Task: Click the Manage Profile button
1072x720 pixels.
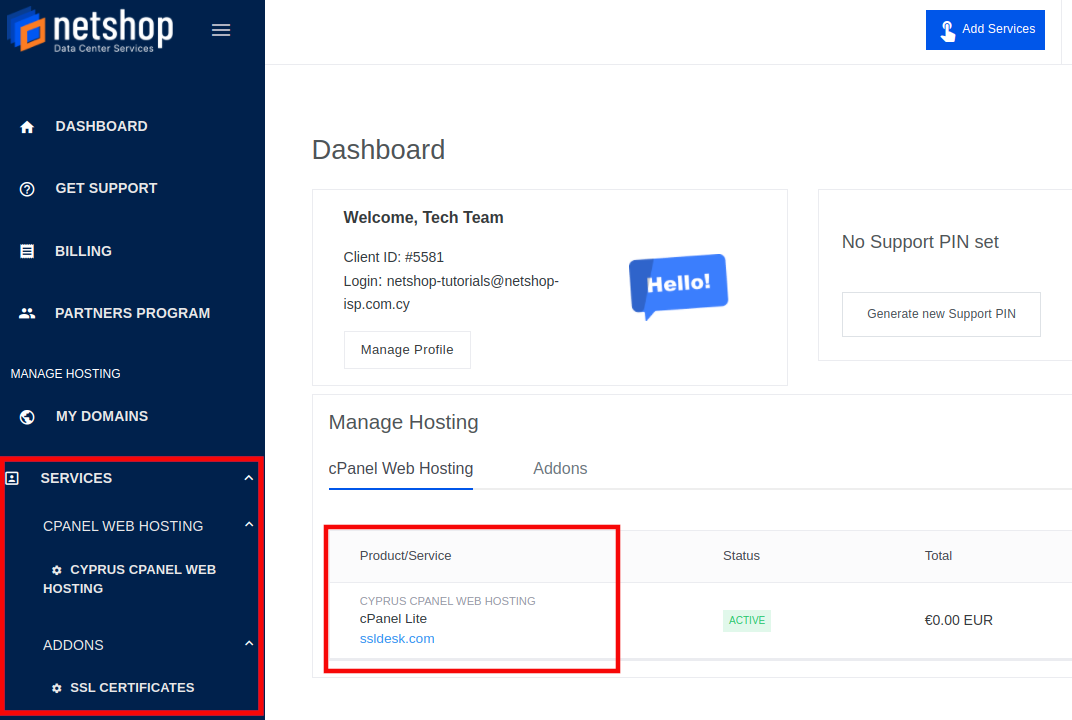Action: (x=407, y=350)
